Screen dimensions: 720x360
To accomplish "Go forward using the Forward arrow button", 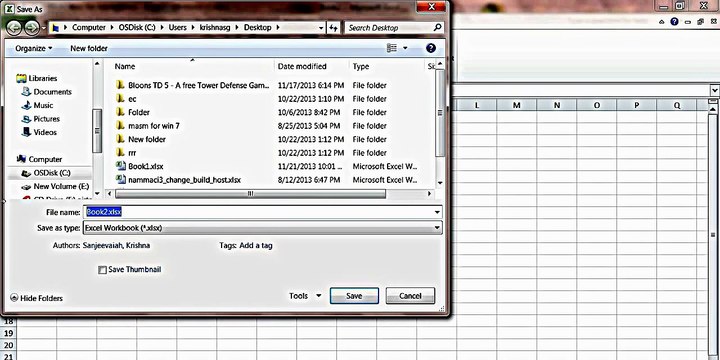I will coord(31,28).
